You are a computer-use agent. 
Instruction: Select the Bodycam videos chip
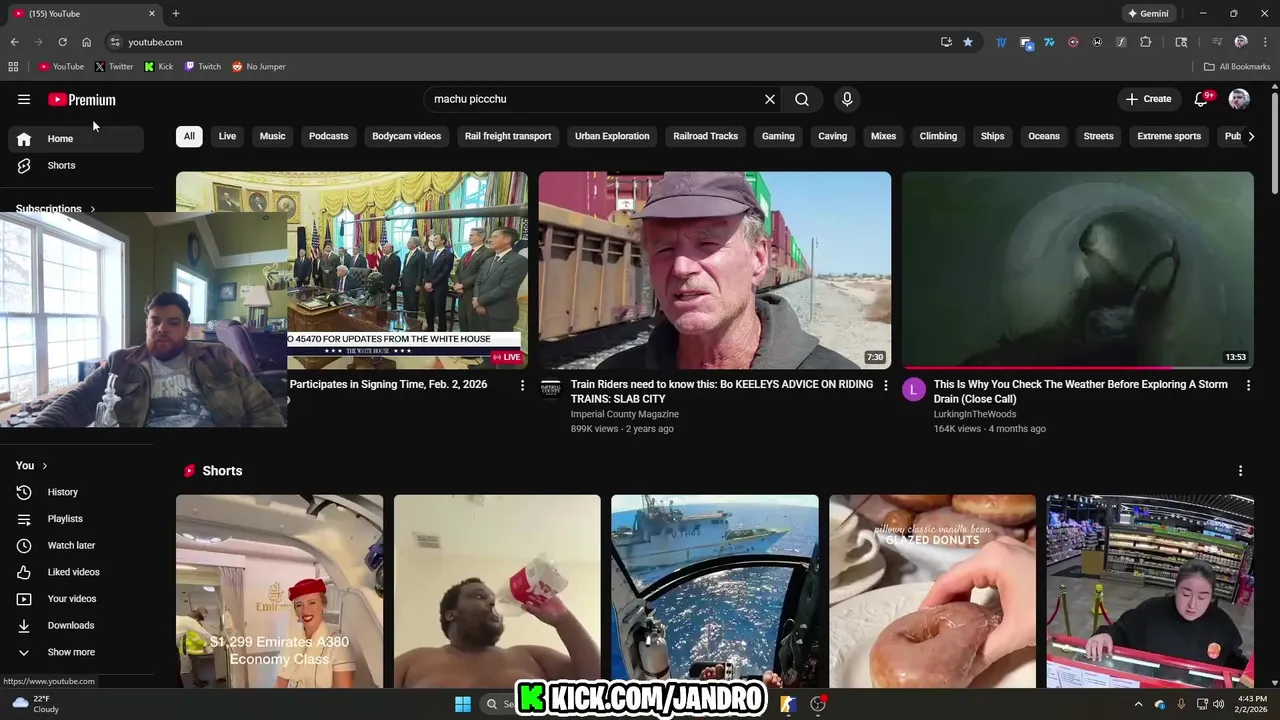point(406,136)
